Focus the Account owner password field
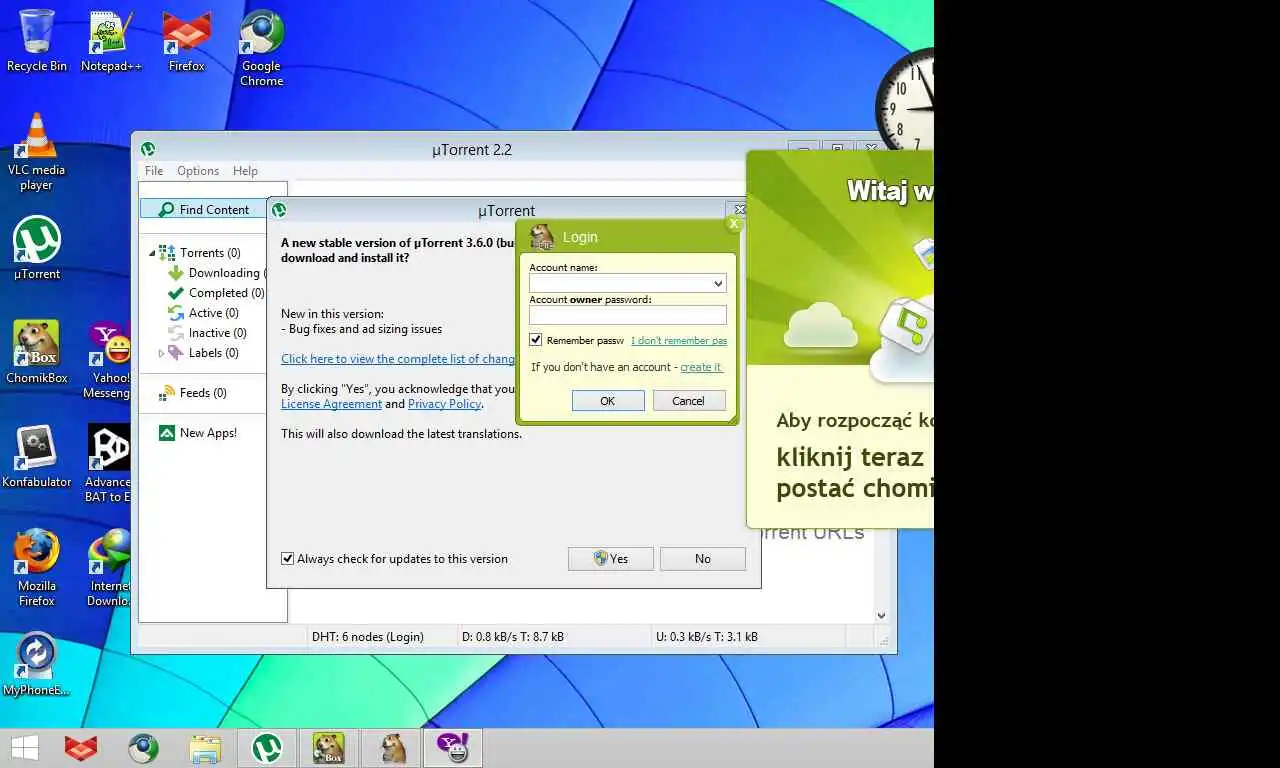This screenshot has width=1280, height=768. [x=628, y=316]
